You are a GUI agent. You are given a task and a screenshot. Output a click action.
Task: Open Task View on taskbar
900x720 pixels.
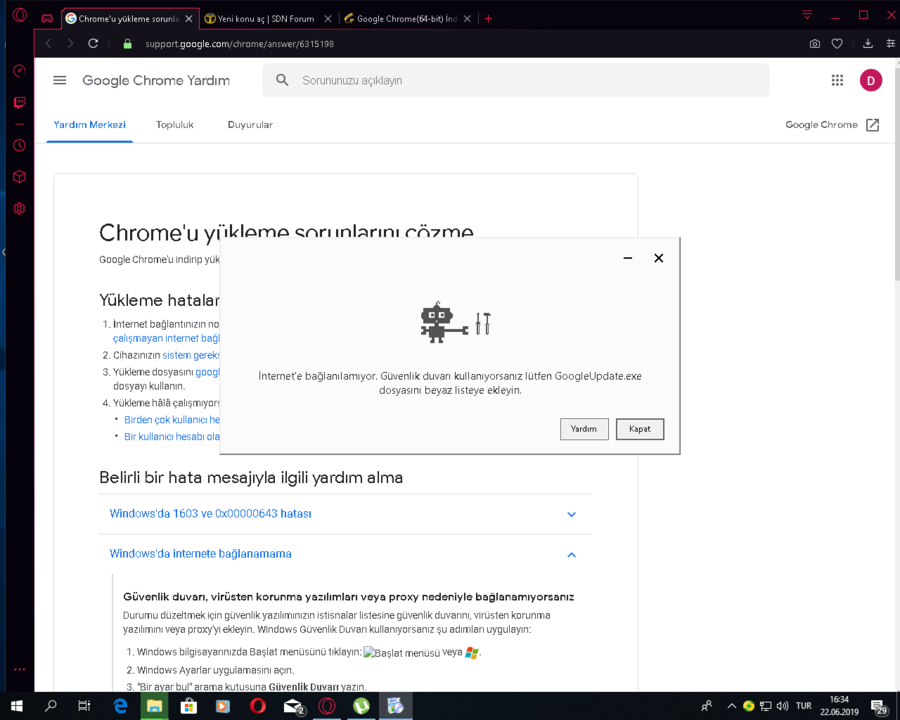pyautogui.click(x=84, y=706)
